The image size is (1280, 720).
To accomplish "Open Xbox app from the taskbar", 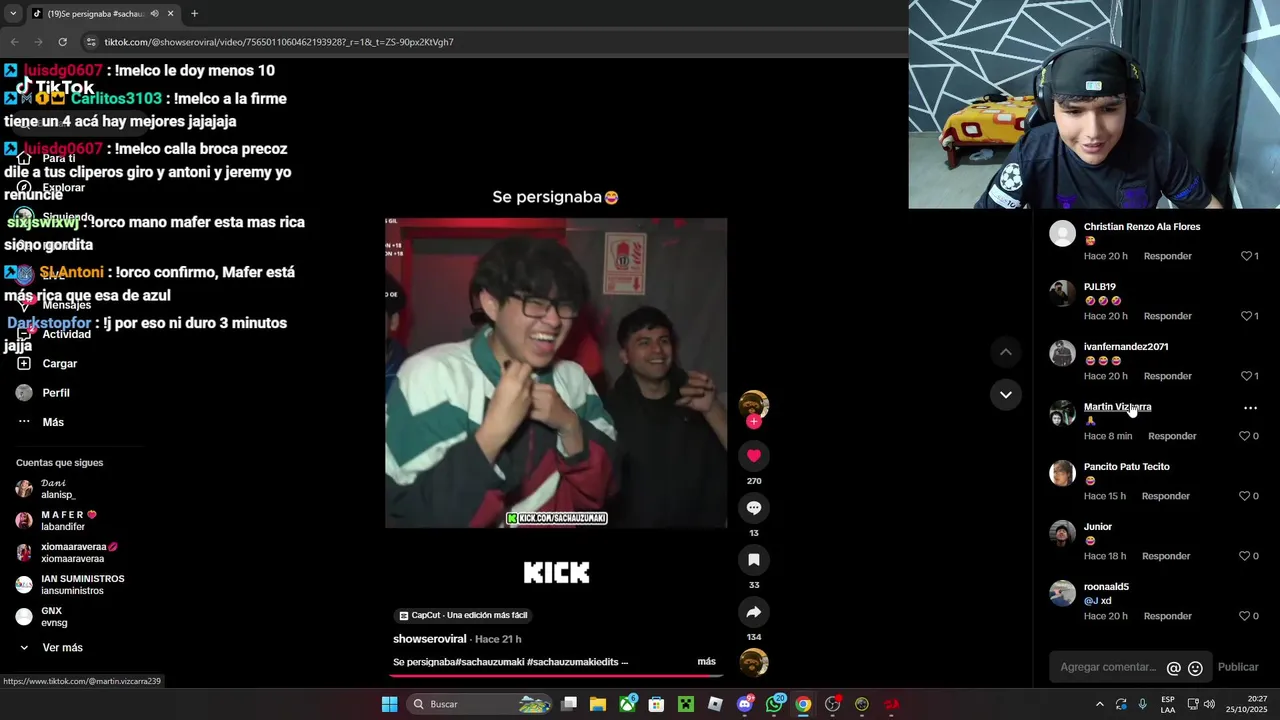I will point(628,704).
